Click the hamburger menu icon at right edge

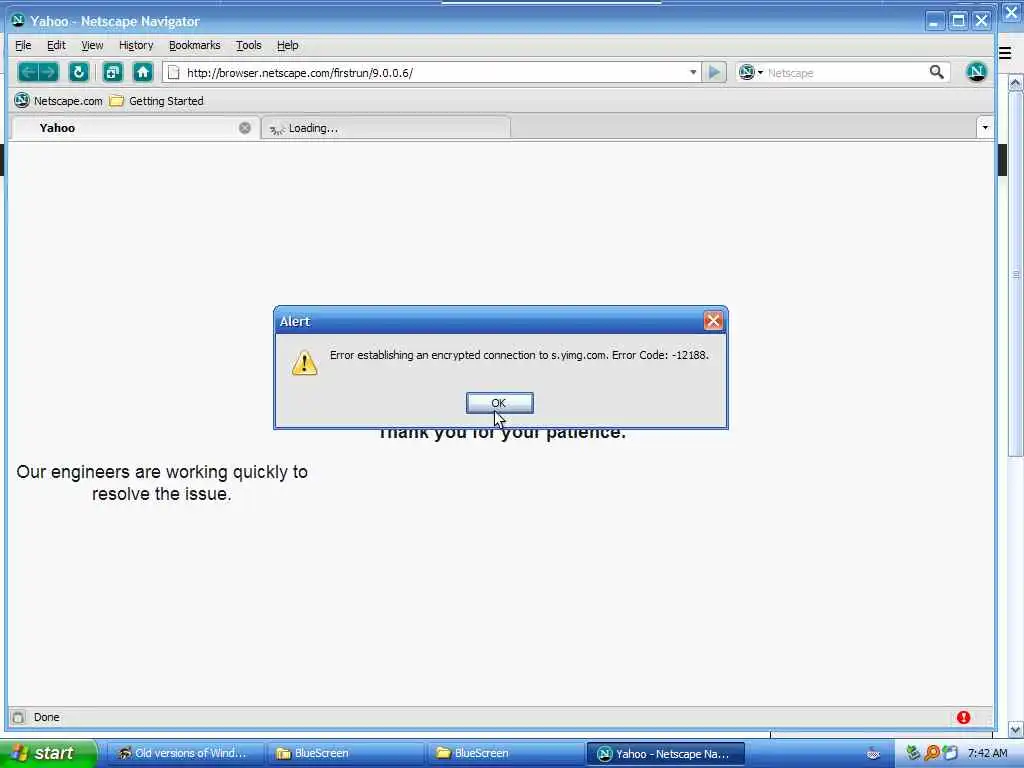(x=1005, y=53)
